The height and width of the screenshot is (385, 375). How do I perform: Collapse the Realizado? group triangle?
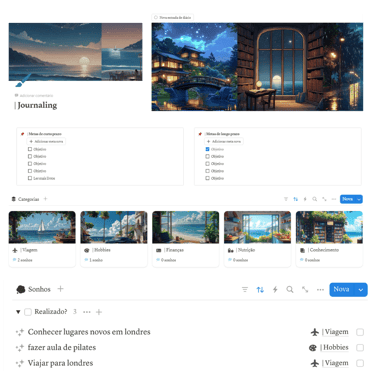pos(18,312)
